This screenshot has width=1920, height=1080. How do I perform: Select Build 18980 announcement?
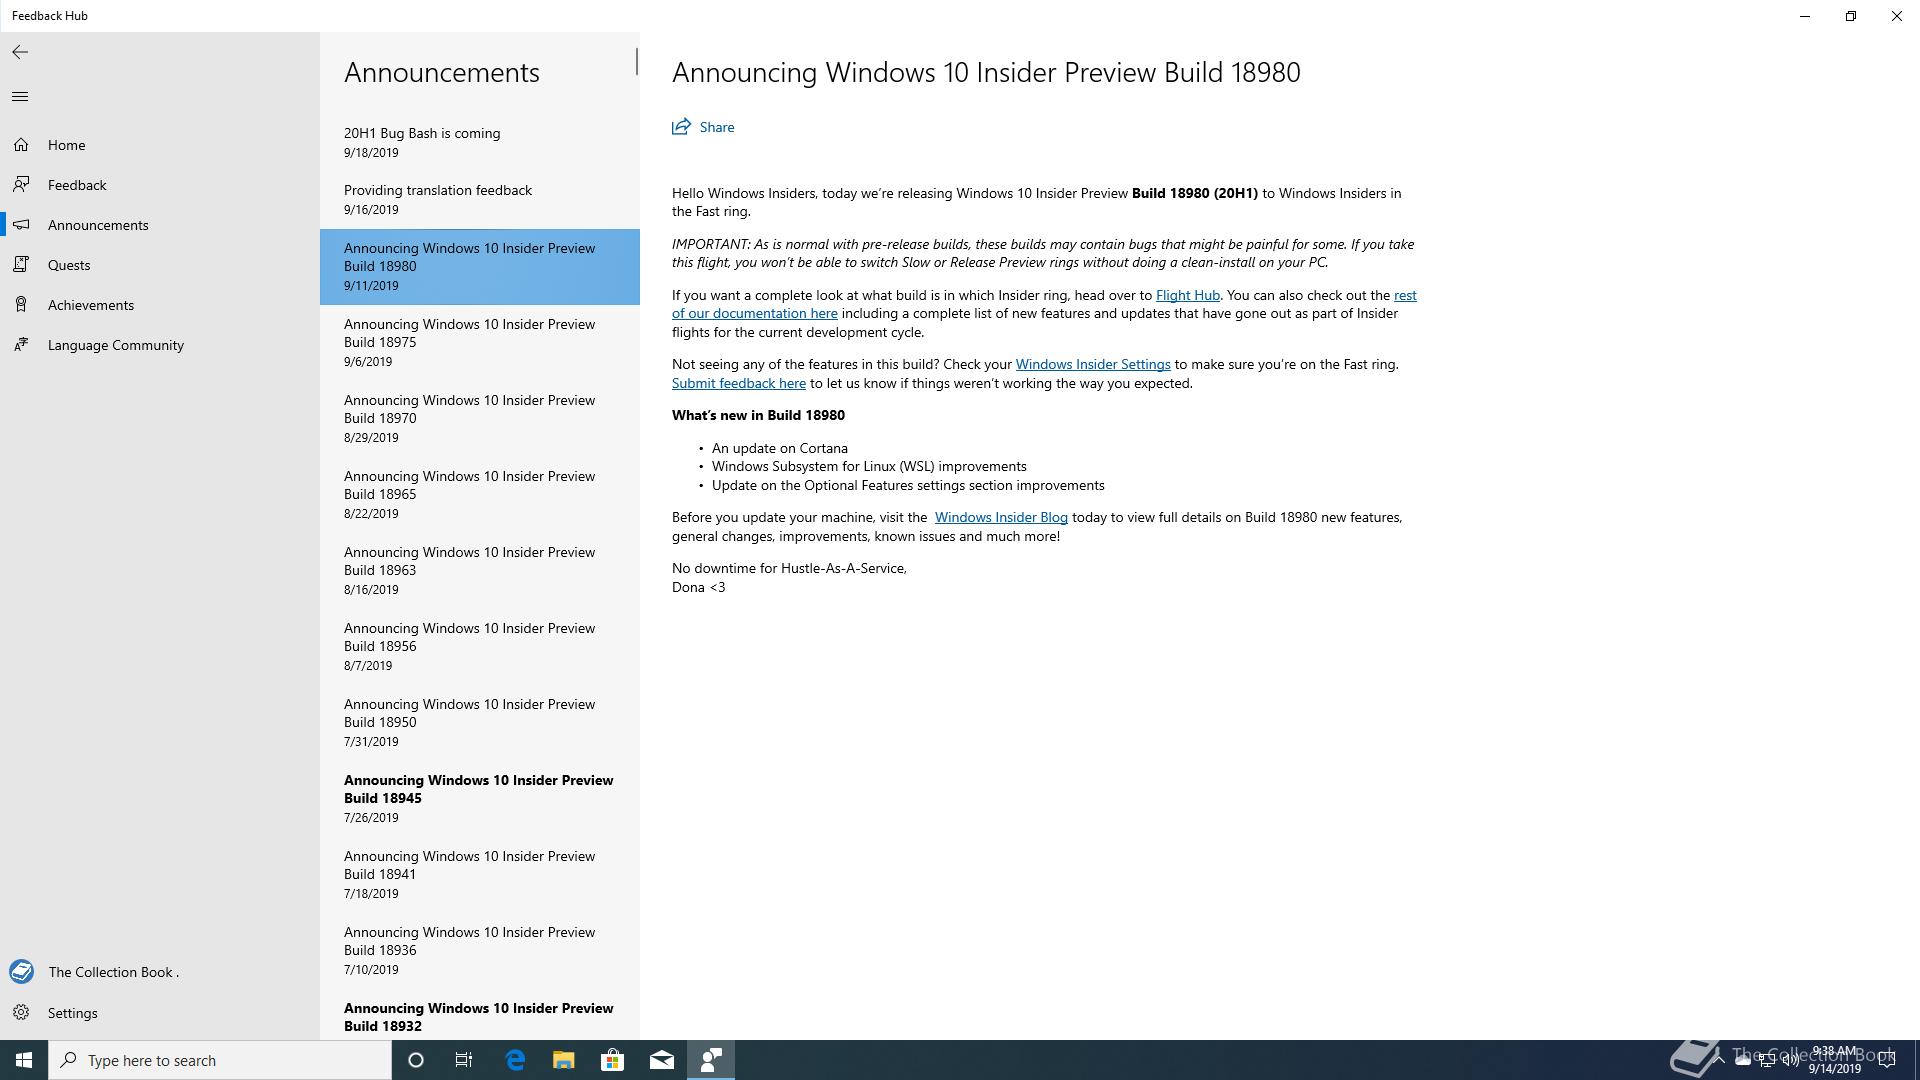pos(480,267)
